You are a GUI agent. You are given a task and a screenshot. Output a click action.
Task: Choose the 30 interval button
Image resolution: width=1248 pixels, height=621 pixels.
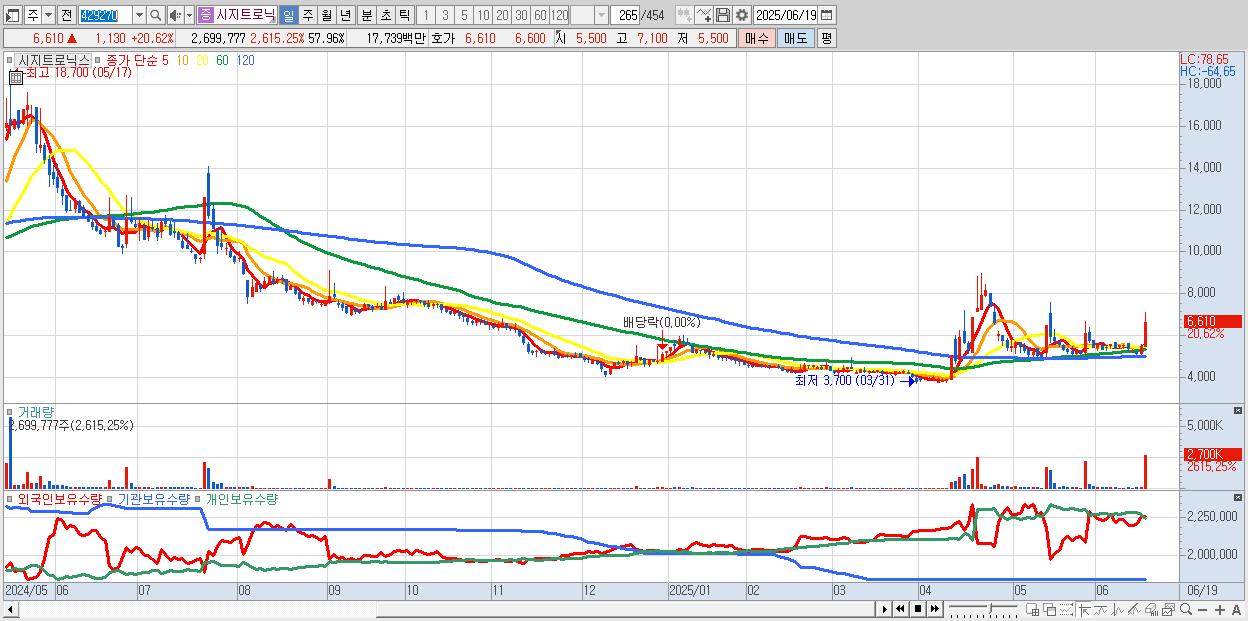pos(521,15)
